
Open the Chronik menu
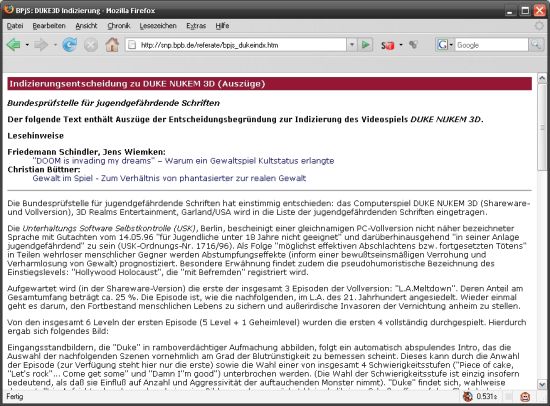pyautogui.click(x=119, y=26)
